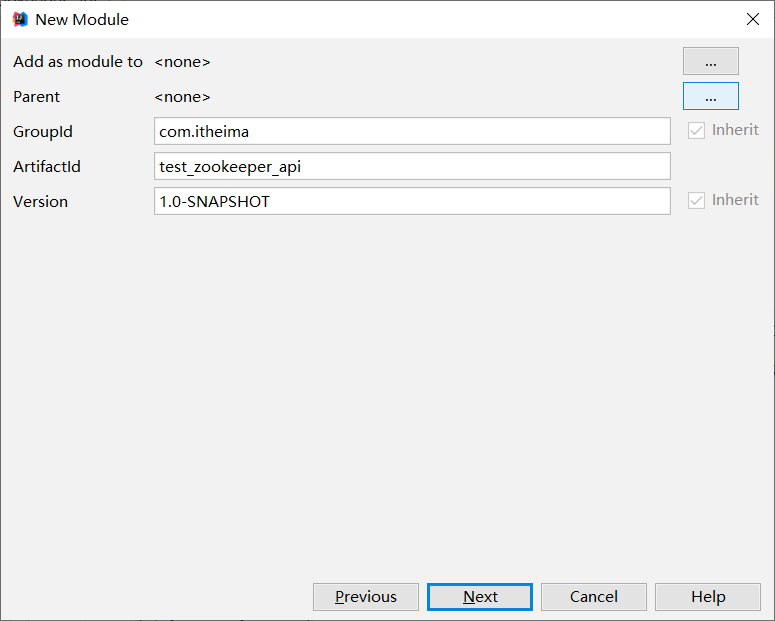Image resolution: width=775 pixels, height=621 pixels.
Task: Click the Version label
Action: [x=41, y=202]
